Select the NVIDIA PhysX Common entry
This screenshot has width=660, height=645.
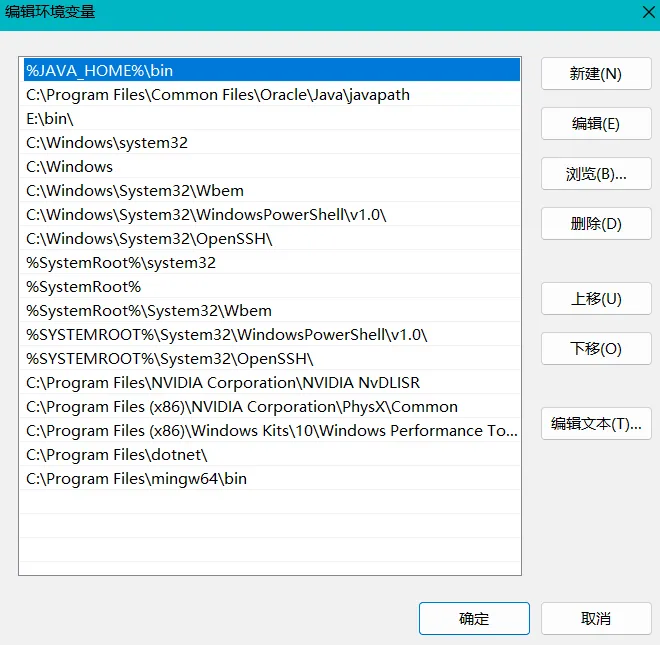(242, 407)
